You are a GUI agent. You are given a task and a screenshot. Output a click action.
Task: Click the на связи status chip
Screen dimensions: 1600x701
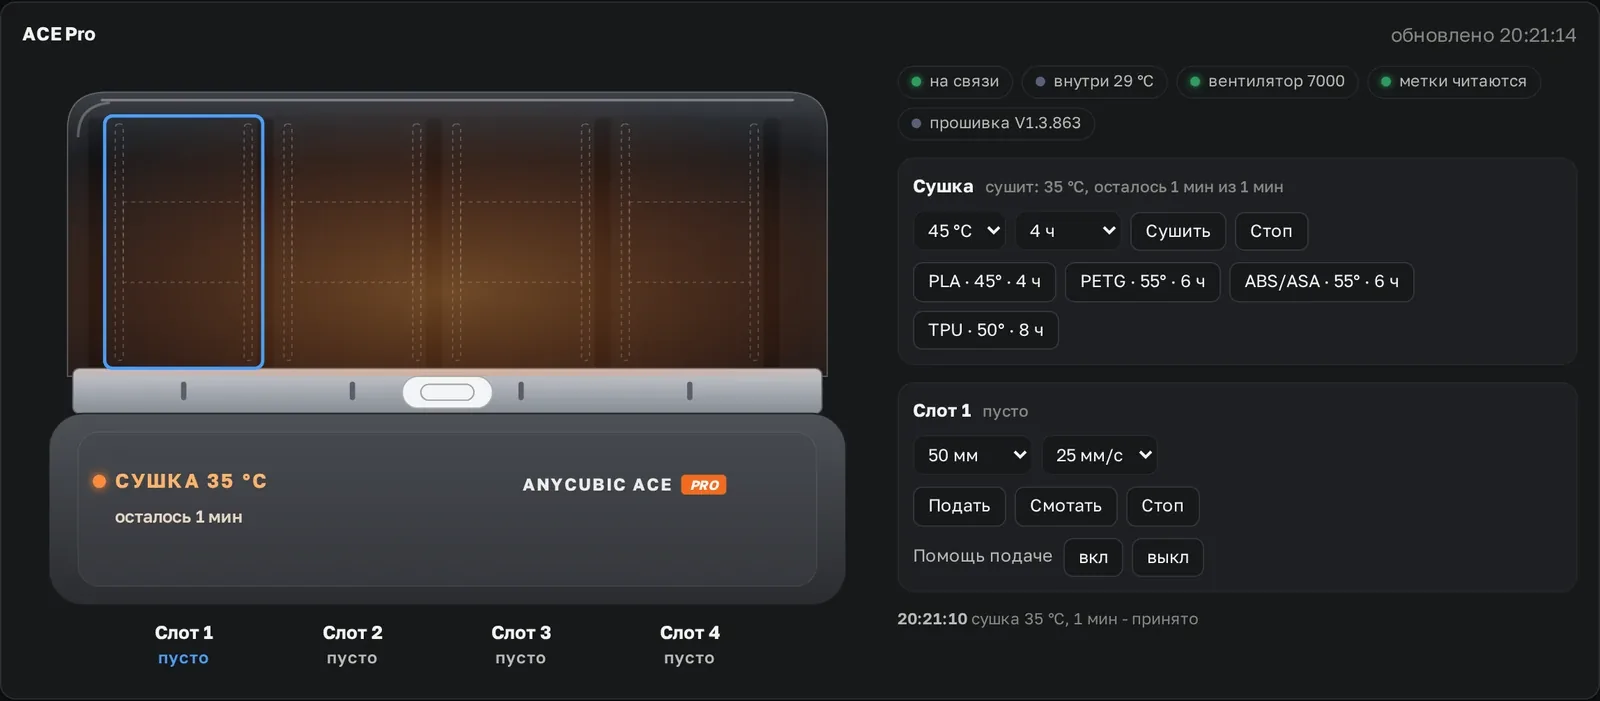(x=955, y=82)
